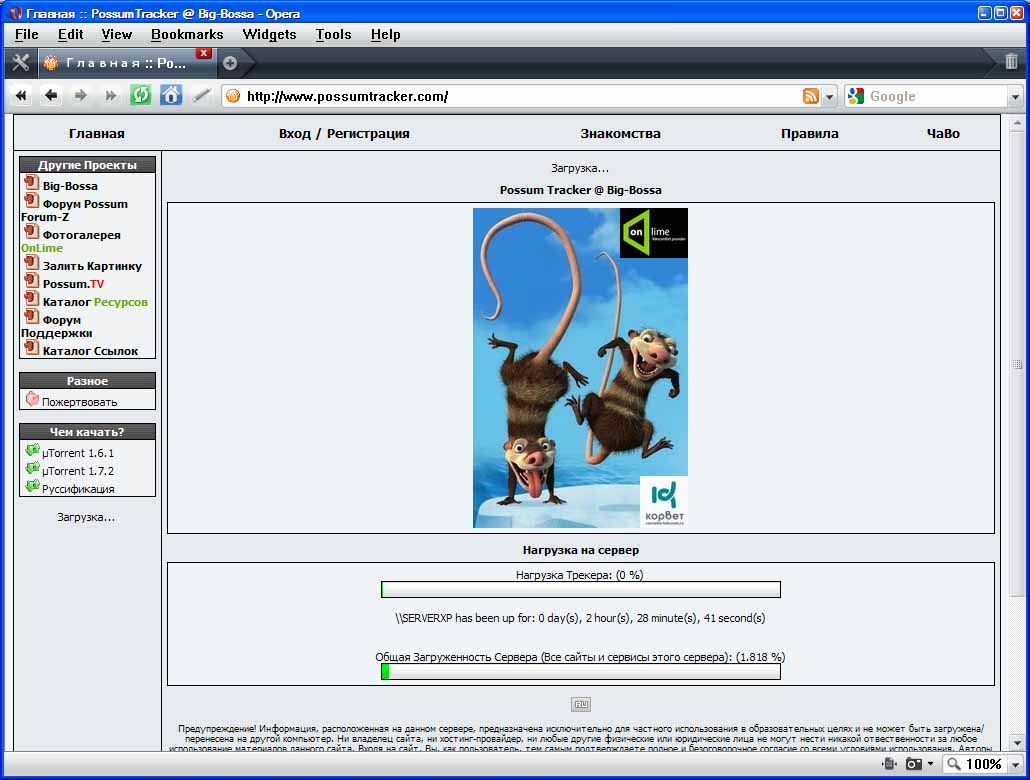This screenshot has height=780, width=1030.
Task: Open the Possum.TV link
Action: 73,284
